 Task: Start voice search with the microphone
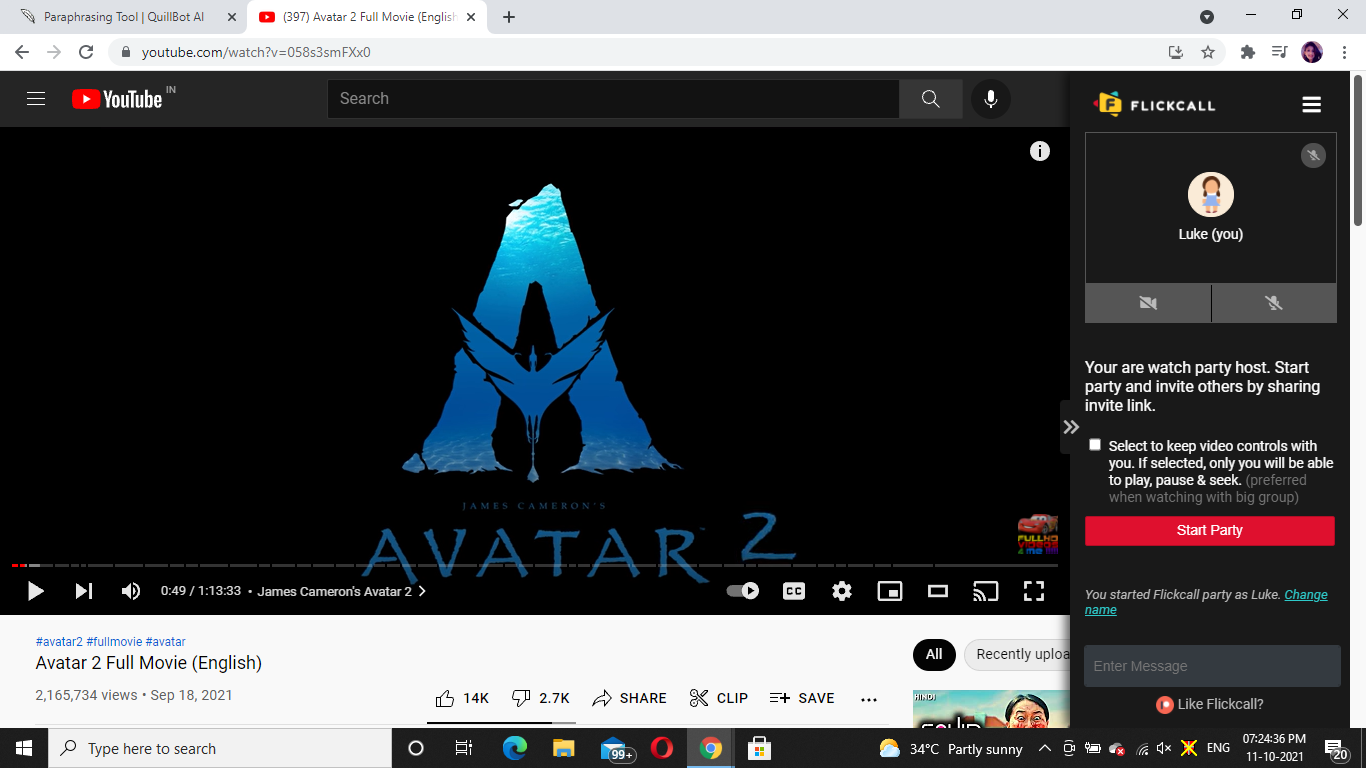click(x=991, y=99)
